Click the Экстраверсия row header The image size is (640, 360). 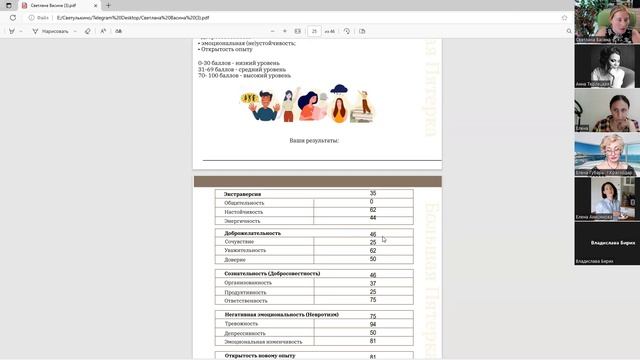[242, 194]
